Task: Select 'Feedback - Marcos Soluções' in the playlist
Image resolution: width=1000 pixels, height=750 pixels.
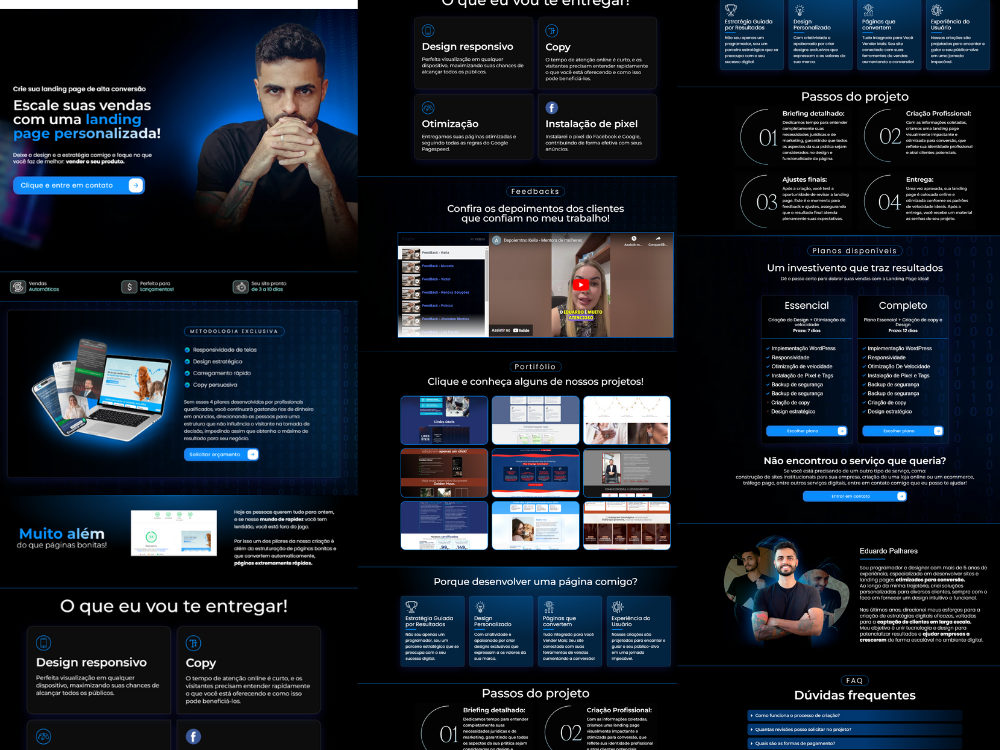Action: [x=443, y=293]
